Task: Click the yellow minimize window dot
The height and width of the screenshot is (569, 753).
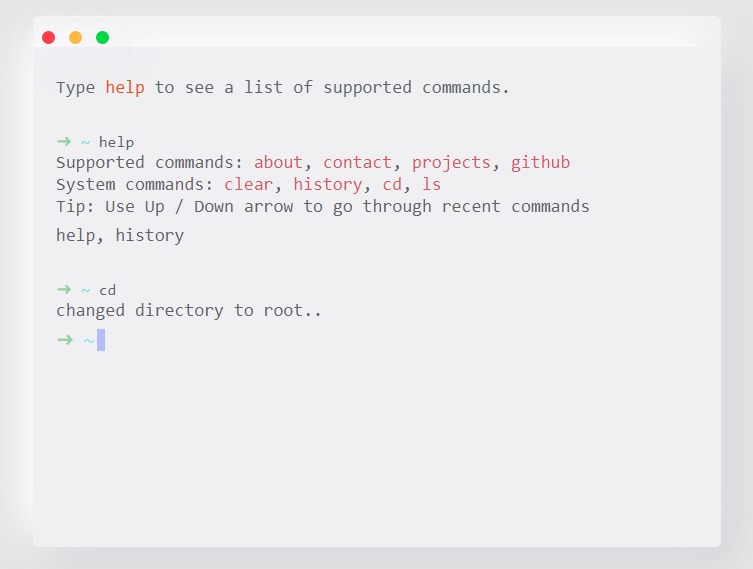Action: tap(75, 38)
